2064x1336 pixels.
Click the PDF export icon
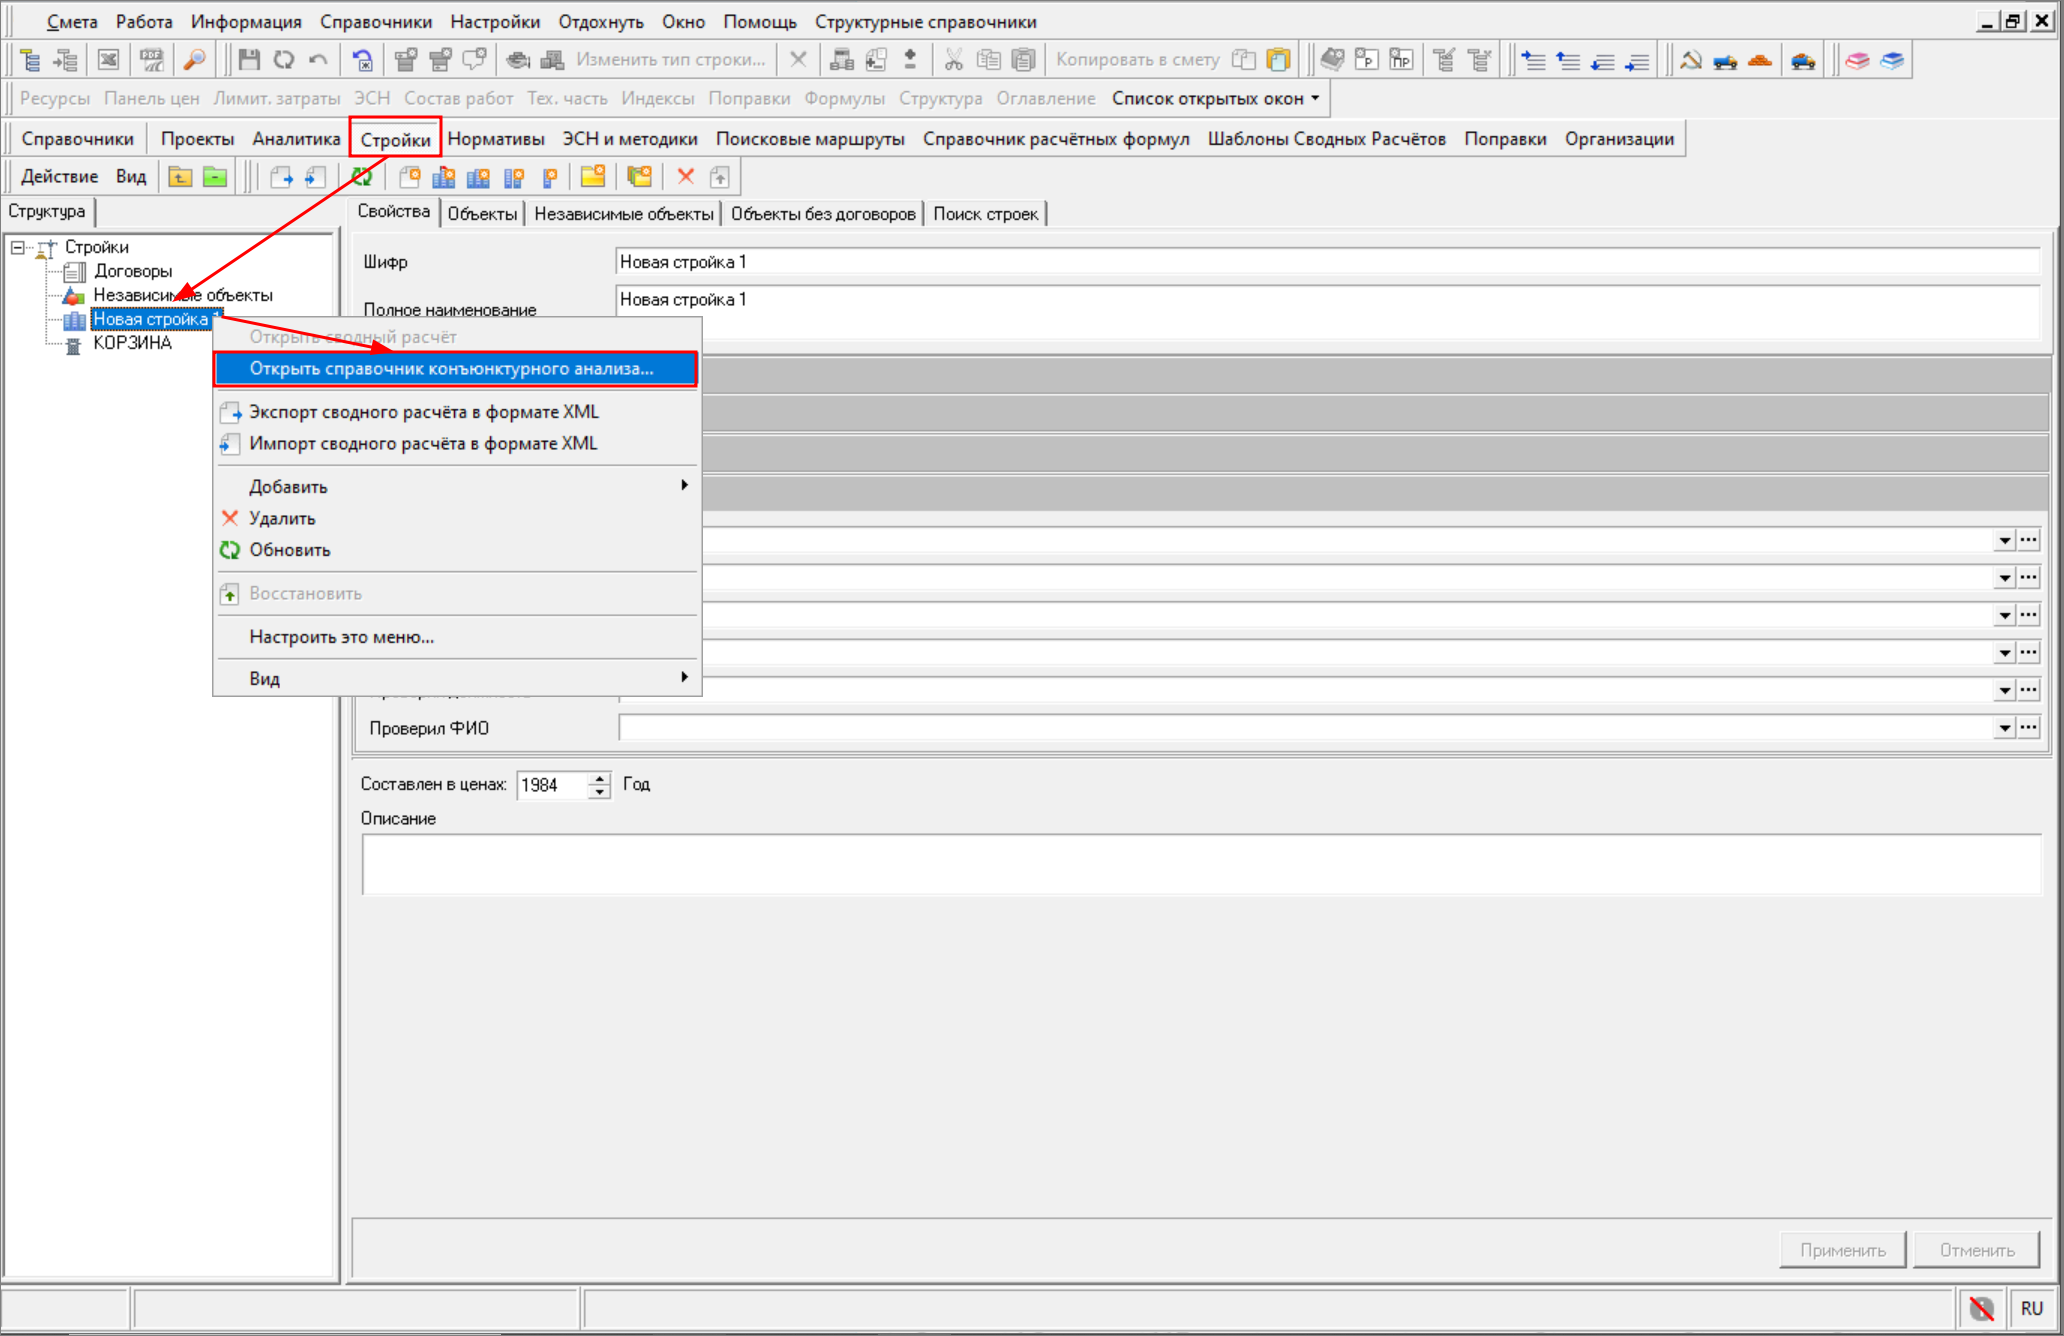pyautogui.click(x=152, y=60)
